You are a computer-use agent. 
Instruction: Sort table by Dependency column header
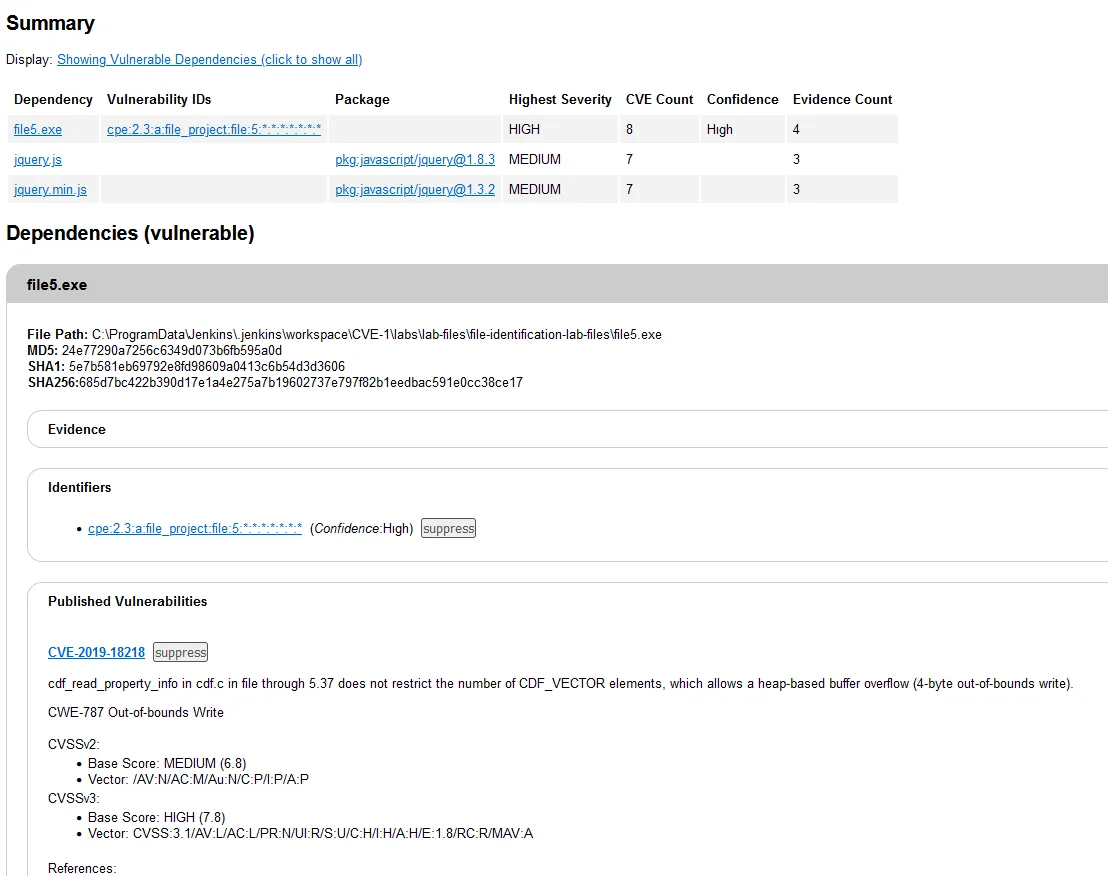pos(53,100)
